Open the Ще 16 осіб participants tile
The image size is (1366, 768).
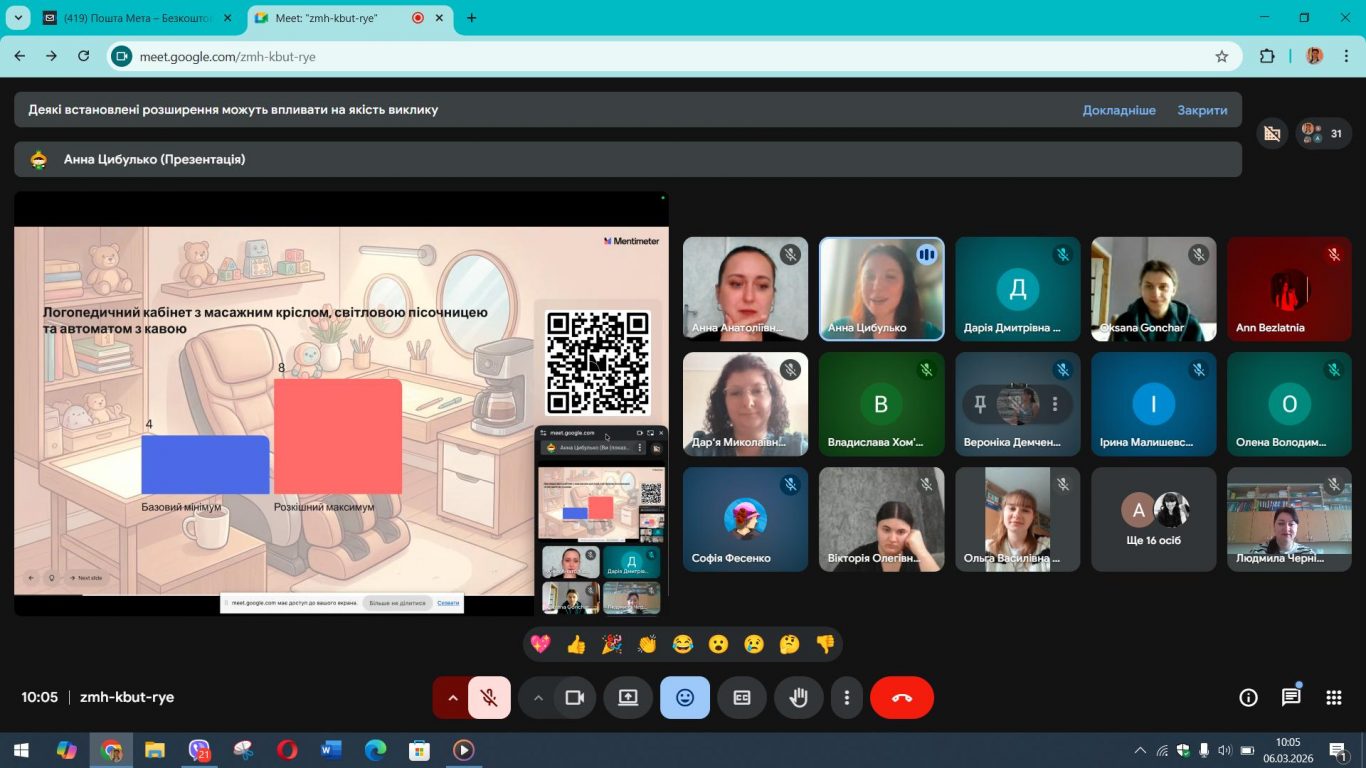[x=1154, y=520]
